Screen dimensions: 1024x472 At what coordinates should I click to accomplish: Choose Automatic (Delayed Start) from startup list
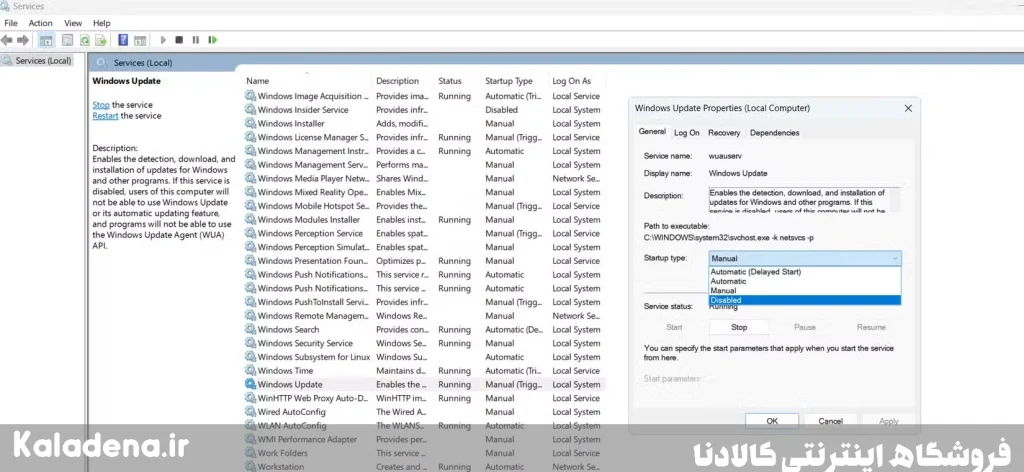(805, 272)
